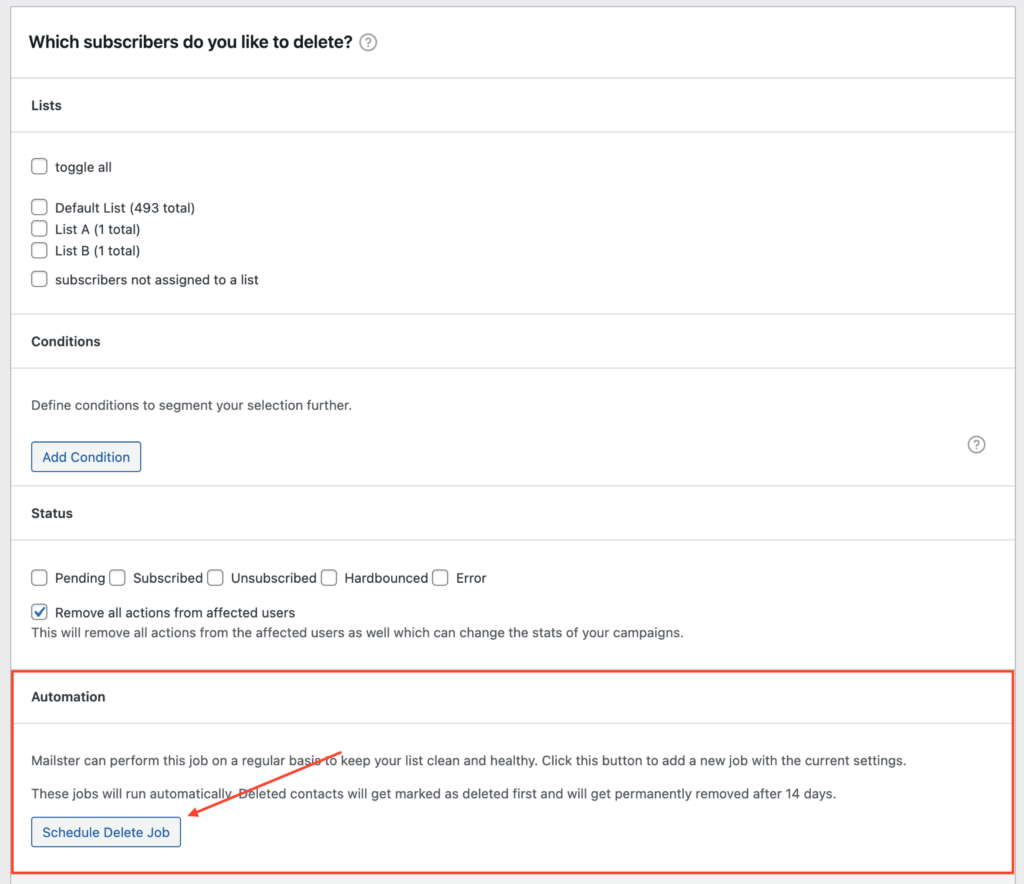
Task: Select the Error status checkbox
Action: [x=441, y=578]
